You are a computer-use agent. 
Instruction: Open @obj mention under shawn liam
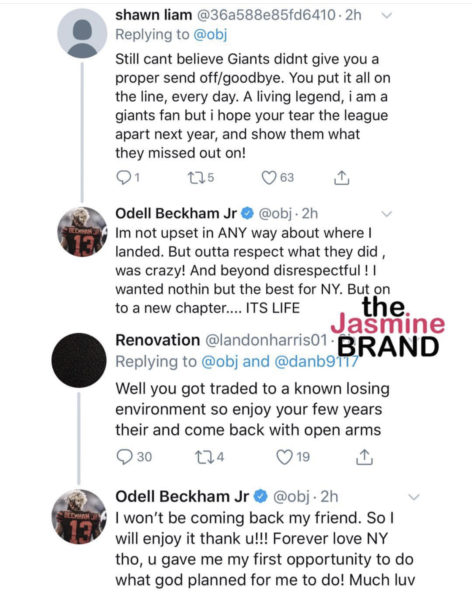coord(210,34)
